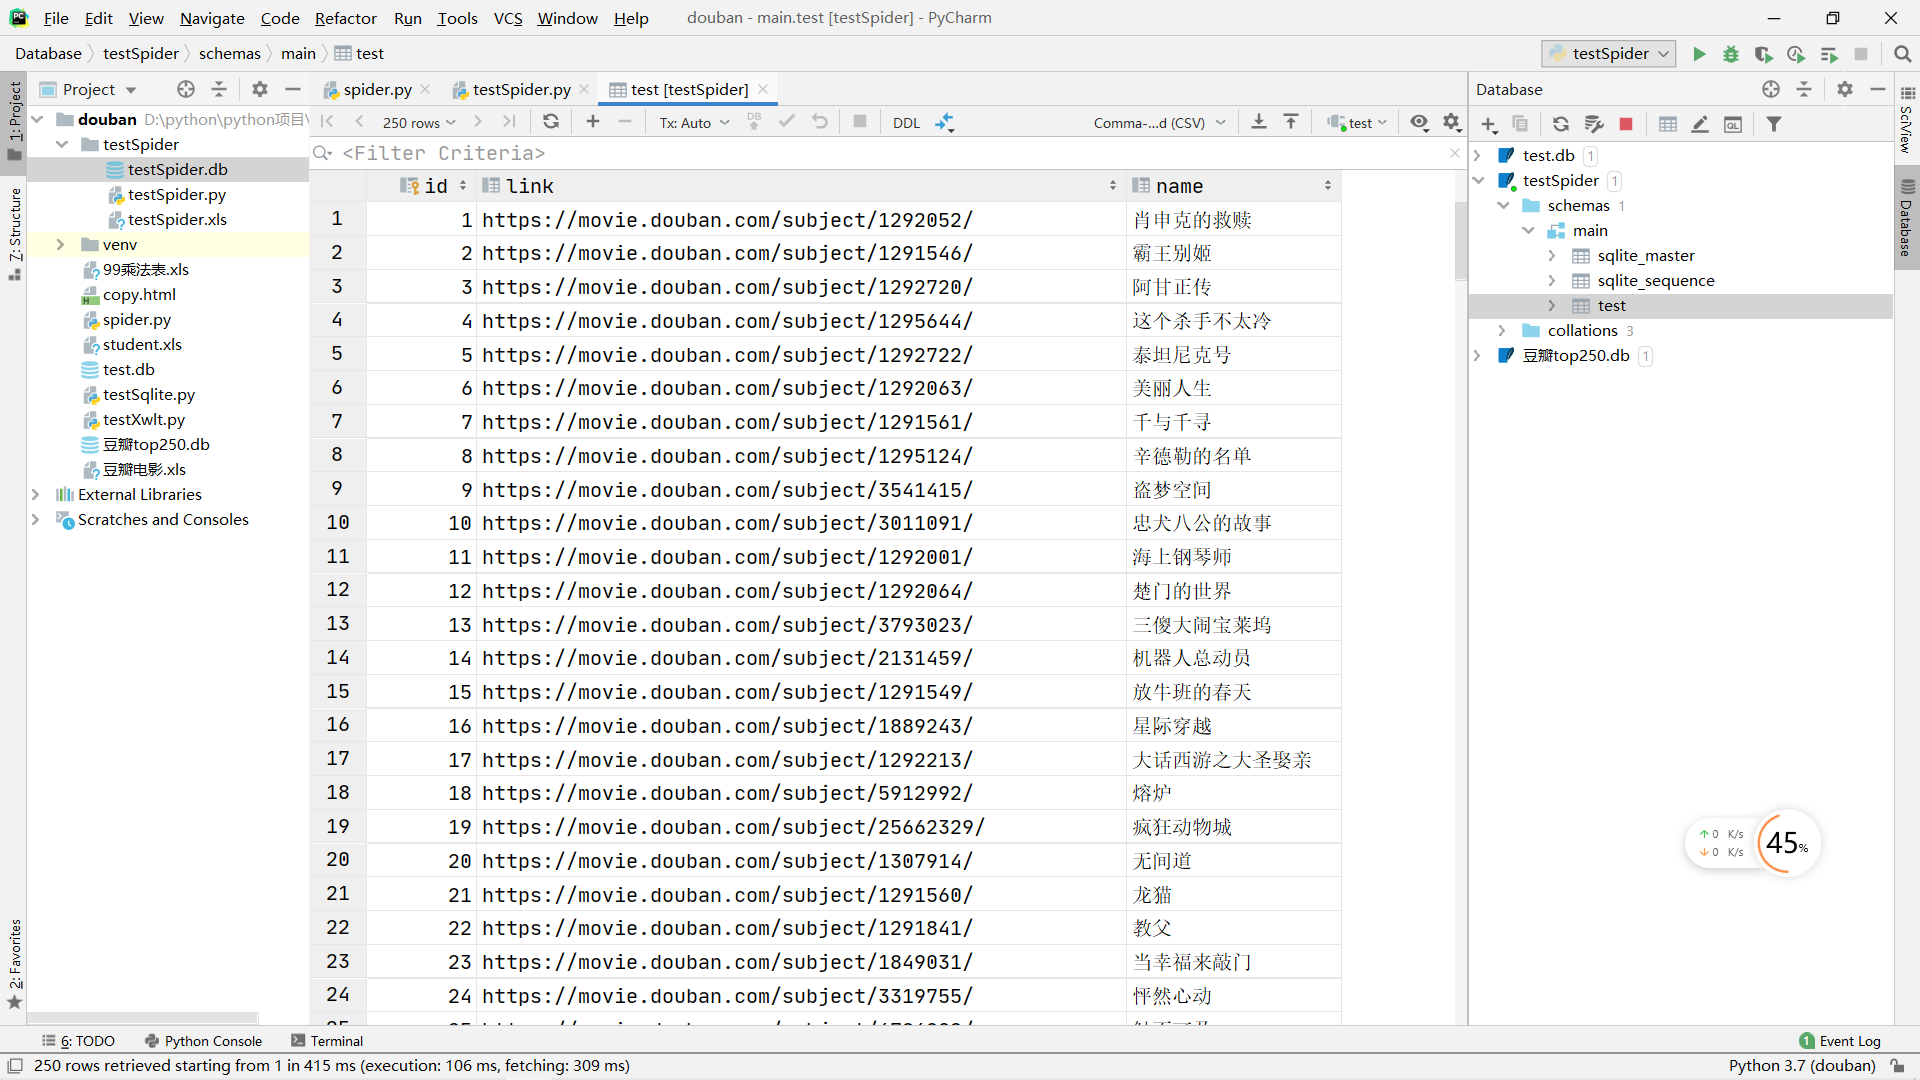The image size is (1920, 1080).
Task: Open the Tx: Auto transaction mode dropdown
Action: pos(694,123)
